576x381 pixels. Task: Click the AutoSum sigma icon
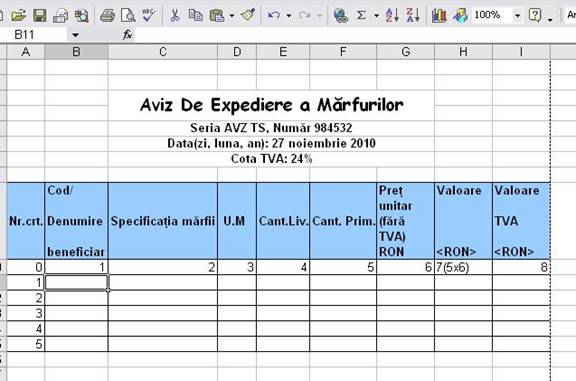click(x=361, y=15)
